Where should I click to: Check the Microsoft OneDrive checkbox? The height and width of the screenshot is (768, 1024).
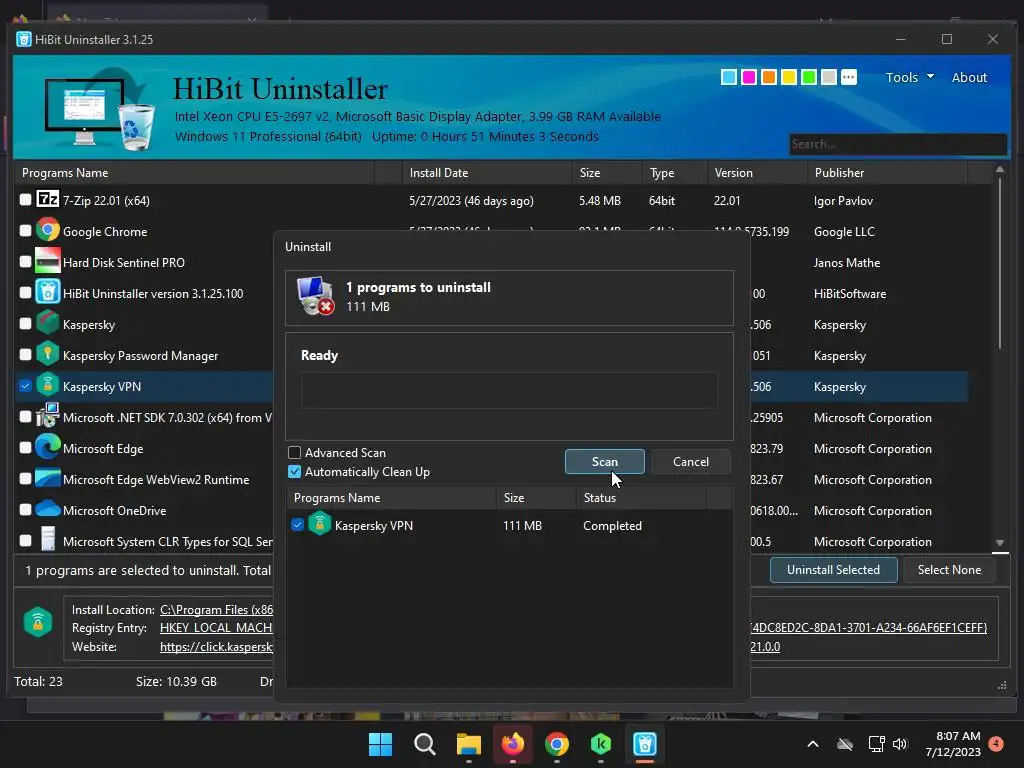point(25,509)
